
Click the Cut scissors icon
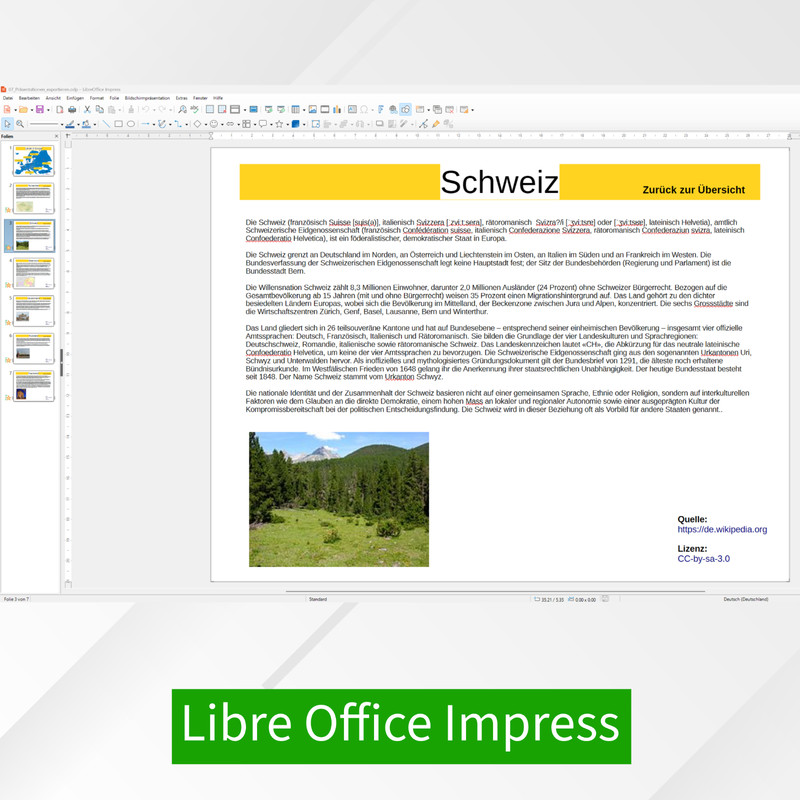(87, 109)
